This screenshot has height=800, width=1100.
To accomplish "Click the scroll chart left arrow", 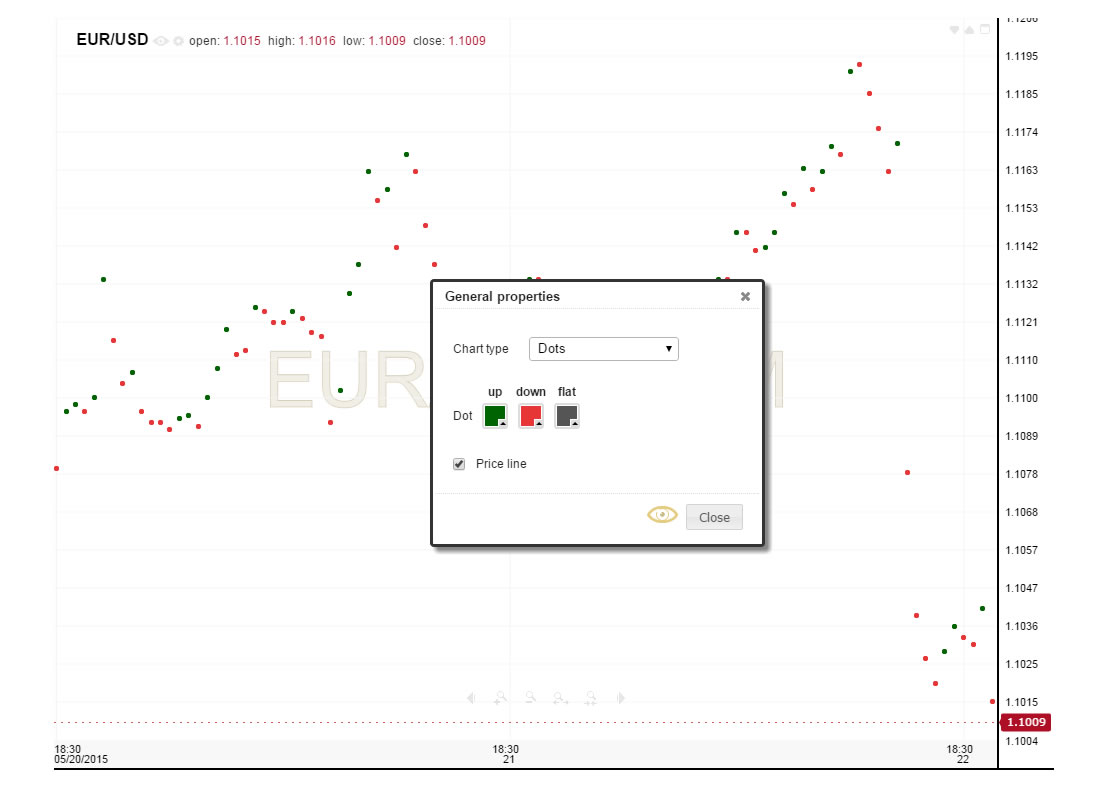I will [x=471, y=698].
